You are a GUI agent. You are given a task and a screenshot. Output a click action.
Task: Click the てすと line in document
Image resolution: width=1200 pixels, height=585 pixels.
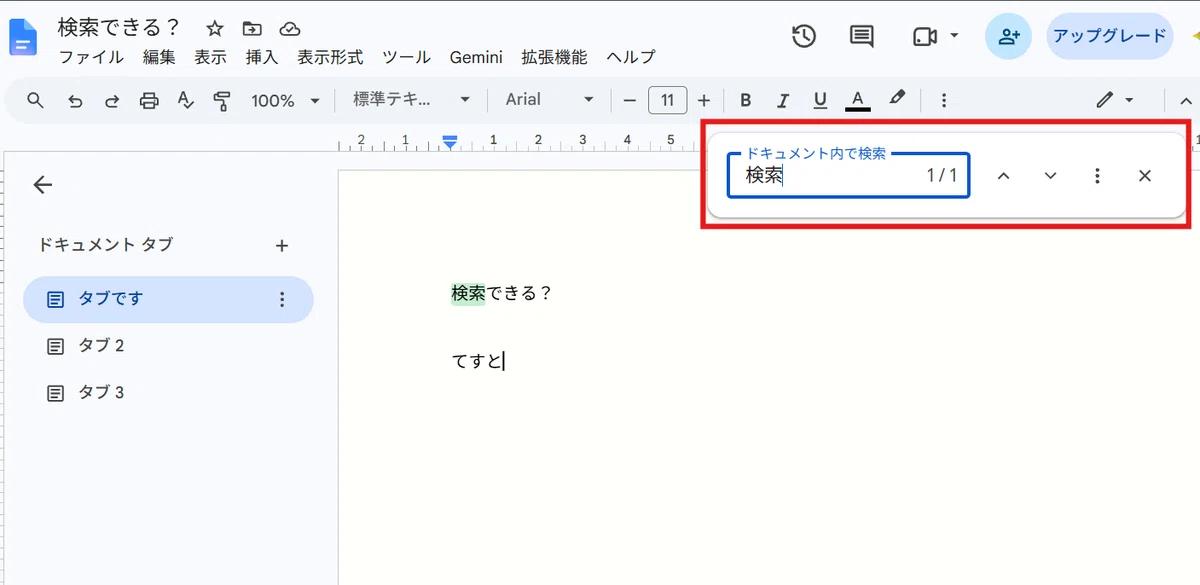click(477, 361)
